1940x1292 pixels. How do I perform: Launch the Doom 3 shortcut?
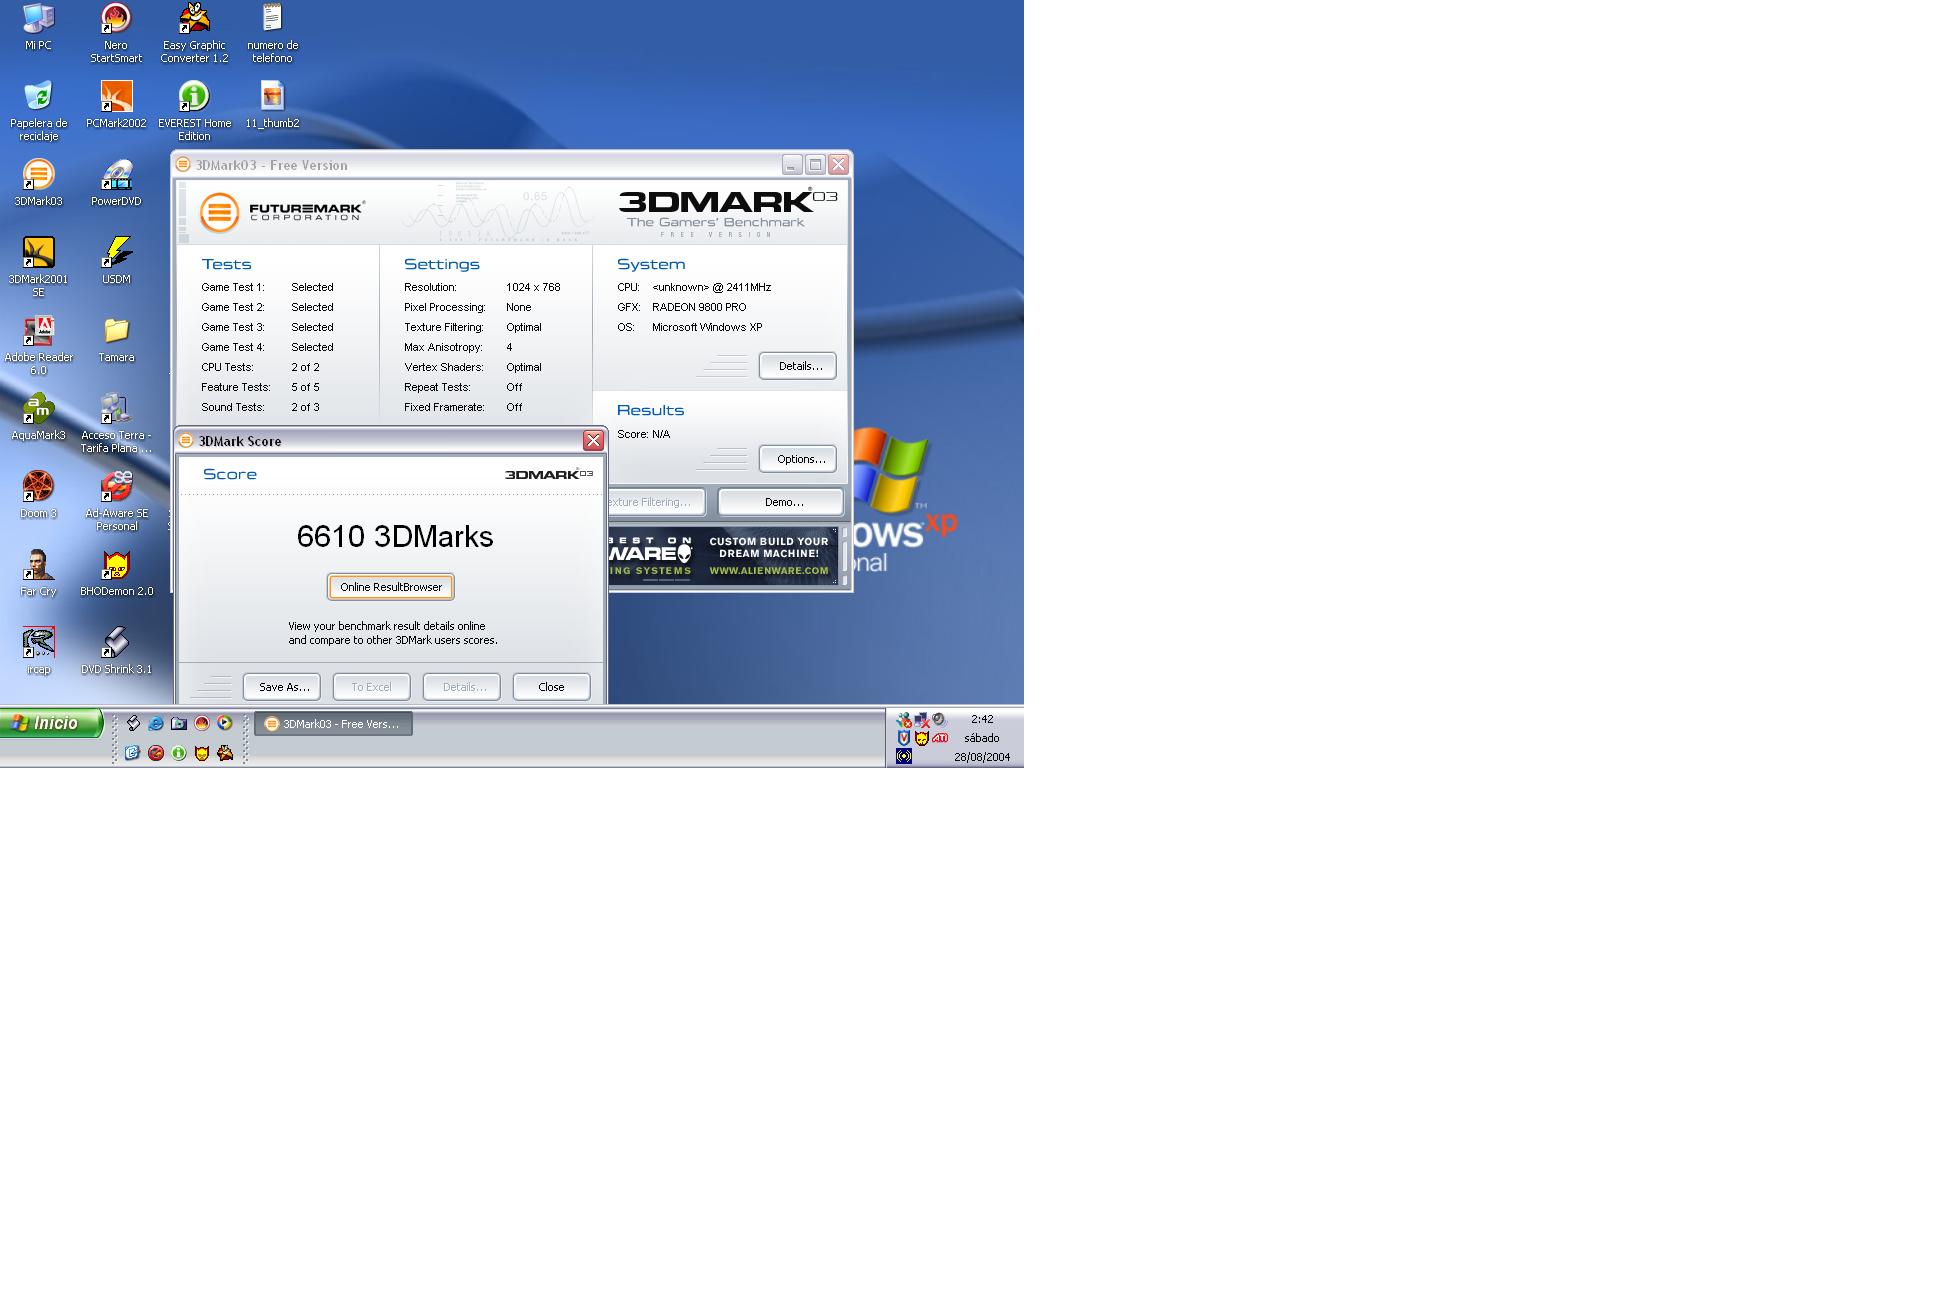(38, 488)
